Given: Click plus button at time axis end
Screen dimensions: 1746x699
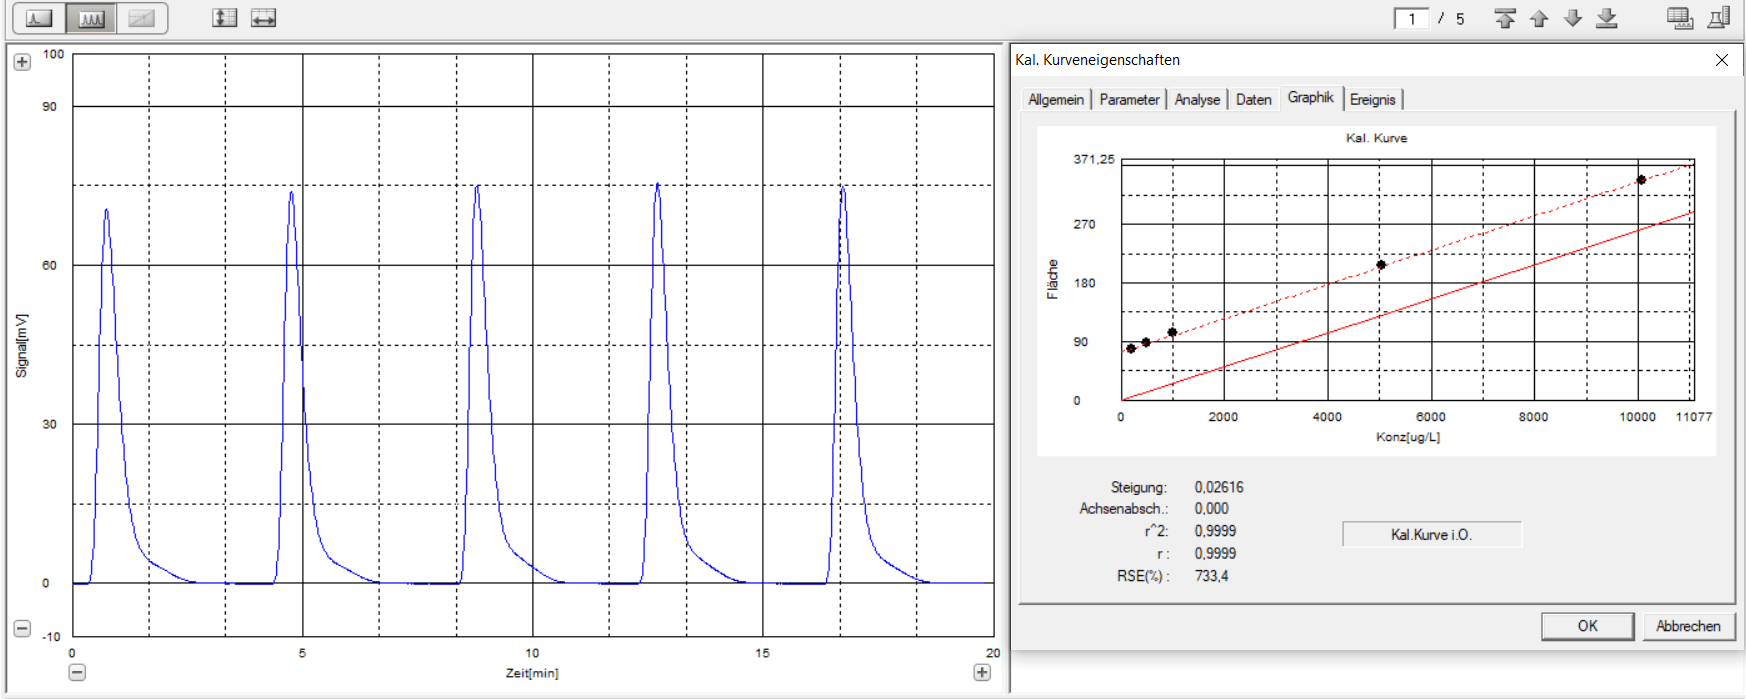Looking at the screenshot, I should (982, 672).
